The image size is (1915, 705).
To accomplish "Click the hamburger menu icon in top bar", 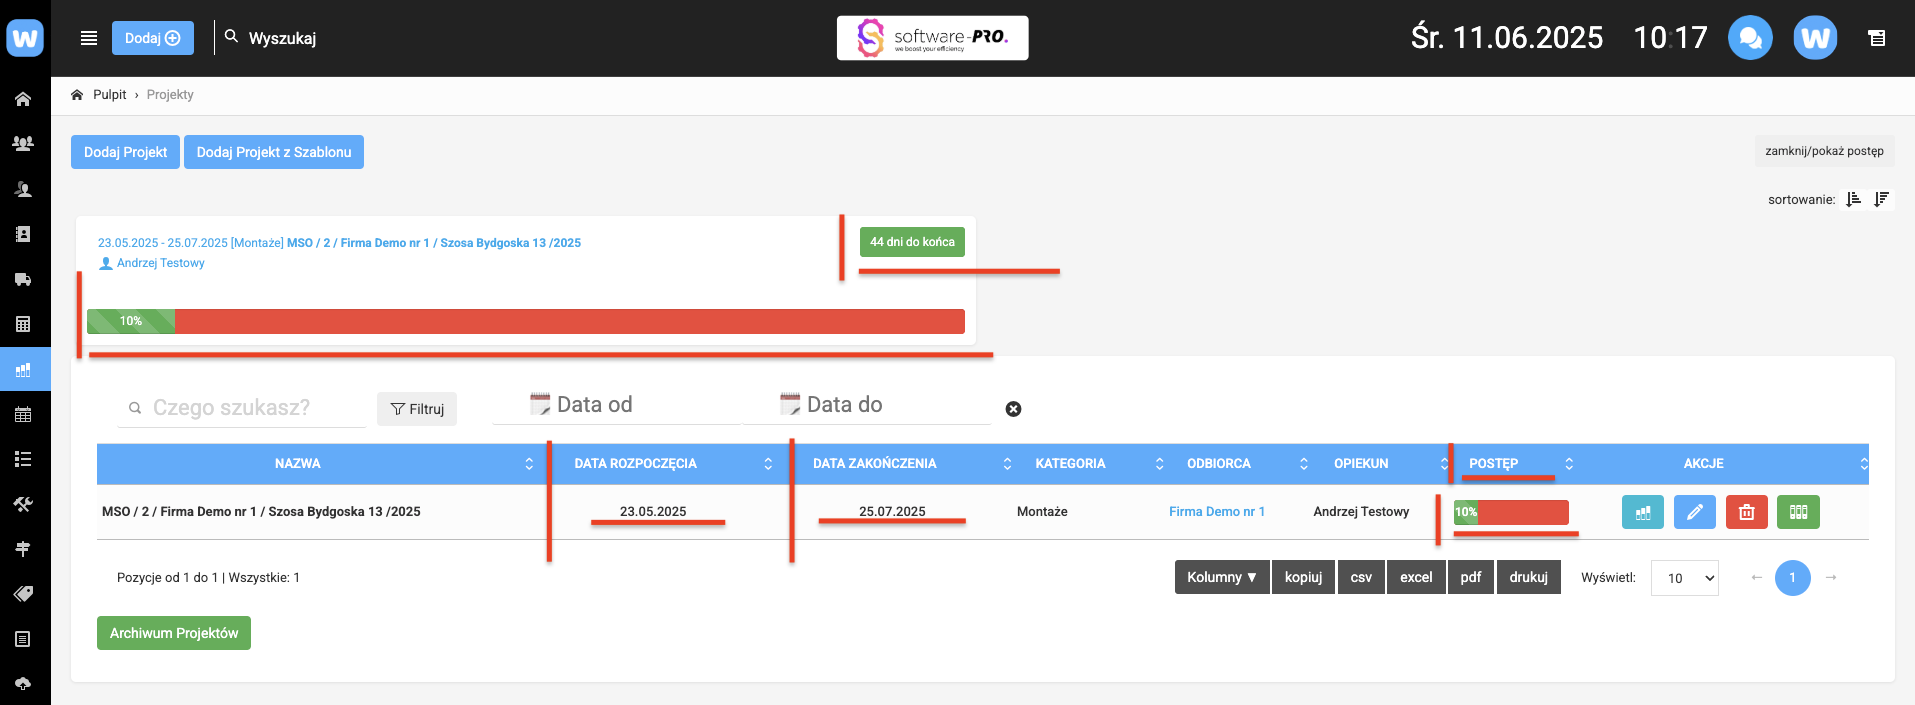I will [89, 38].
